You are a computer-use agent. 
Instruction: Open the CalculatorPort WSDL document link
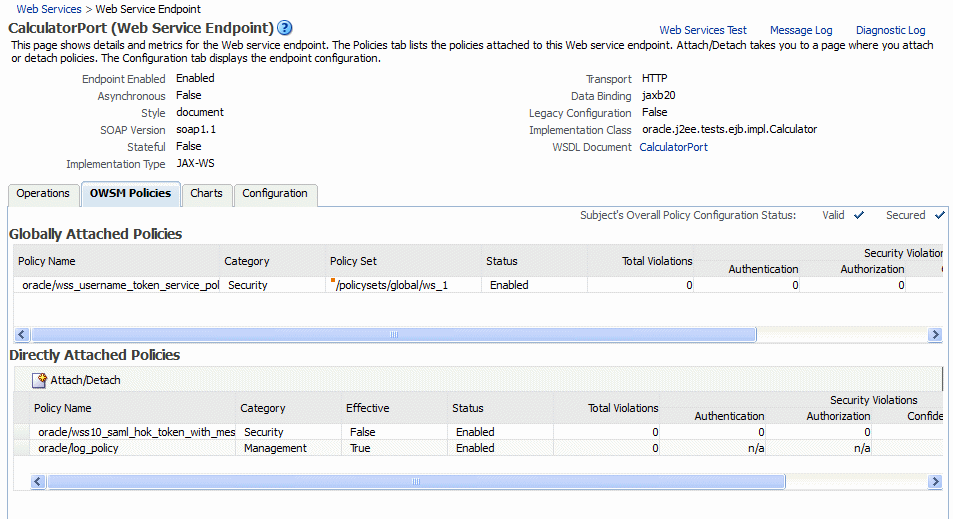tap(673, 147)
